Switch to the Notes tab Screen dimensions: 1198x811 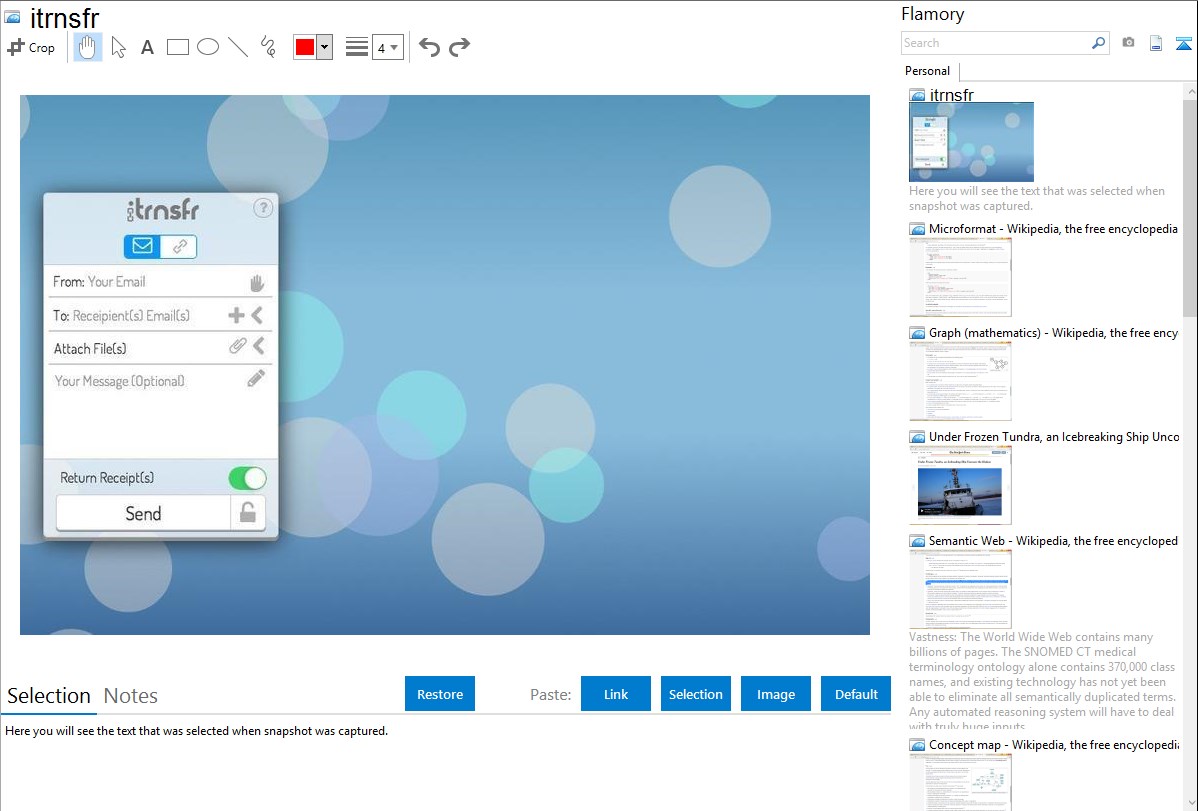(x=131, y=696)
